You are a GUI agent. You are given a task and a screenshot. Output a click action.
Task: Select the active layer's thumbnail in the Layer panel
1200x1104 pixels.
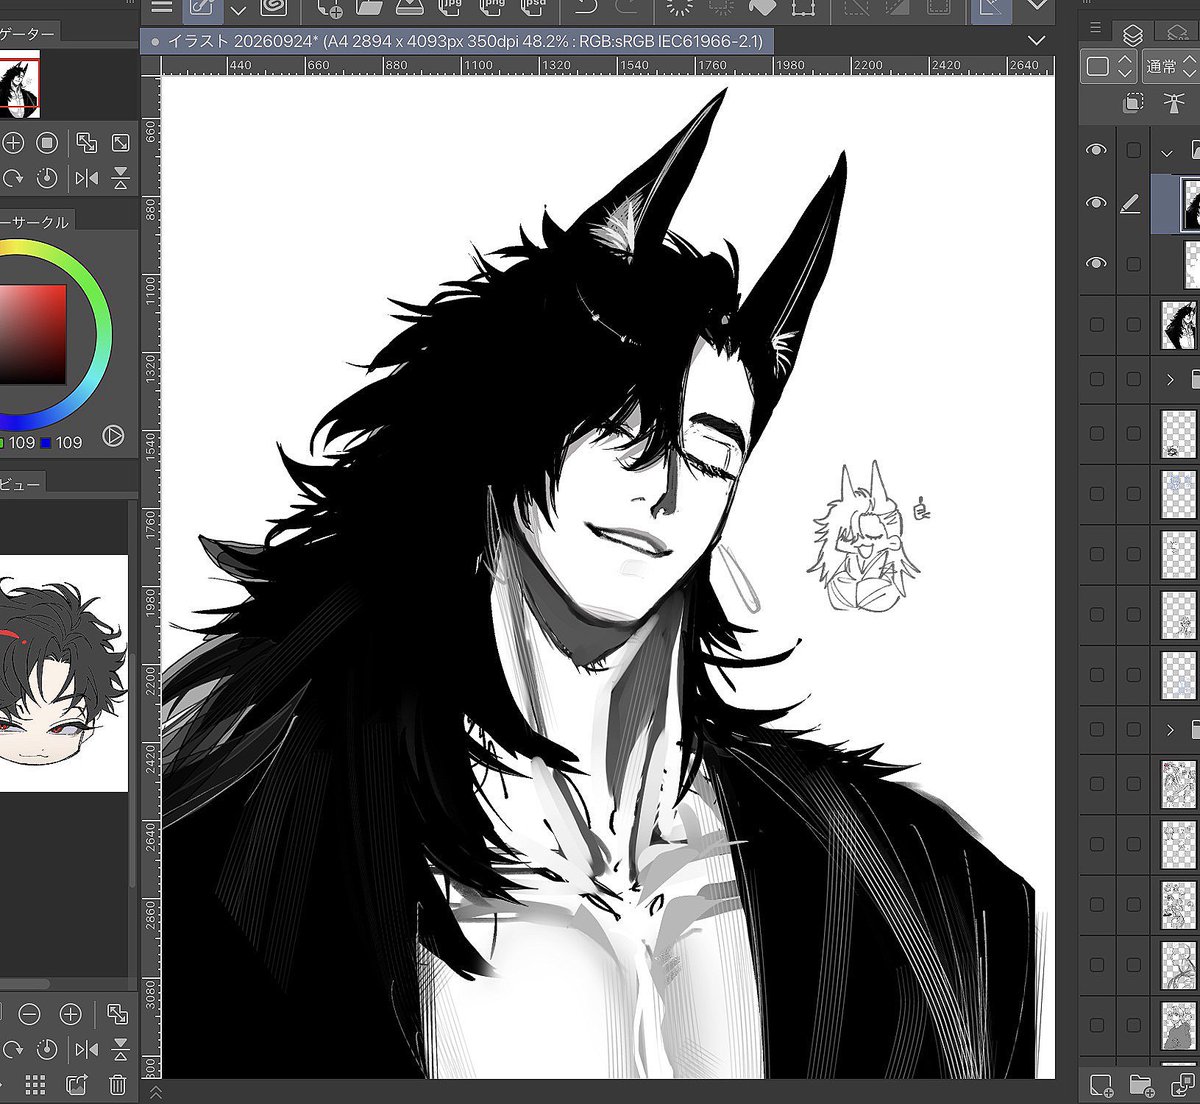click(x=1190, y=203)
